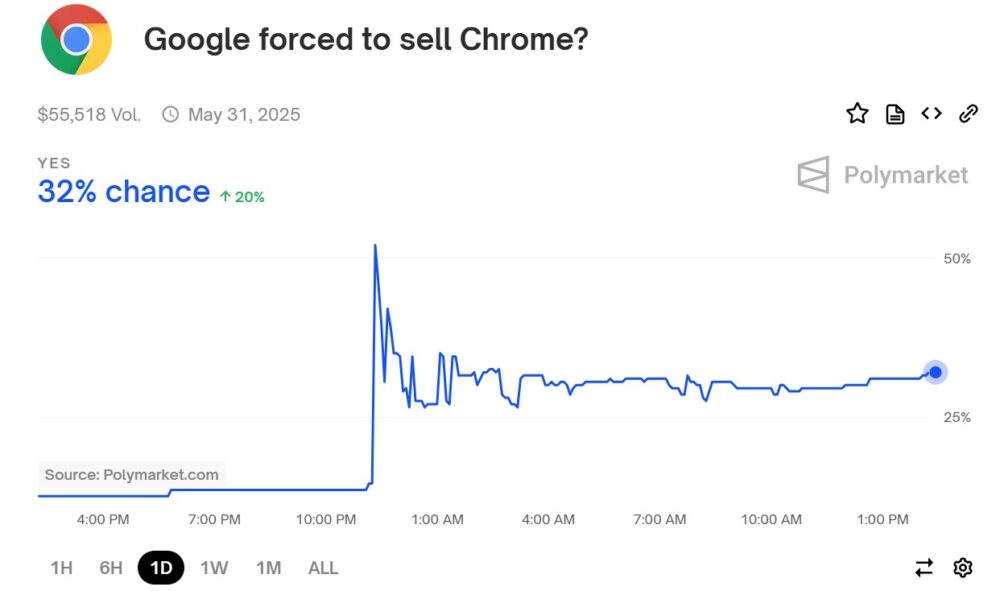Copy the market link with the chain icon
The height and width of the screenshot is (591, 1000).
pyautogui.click(x=968, y=114)
